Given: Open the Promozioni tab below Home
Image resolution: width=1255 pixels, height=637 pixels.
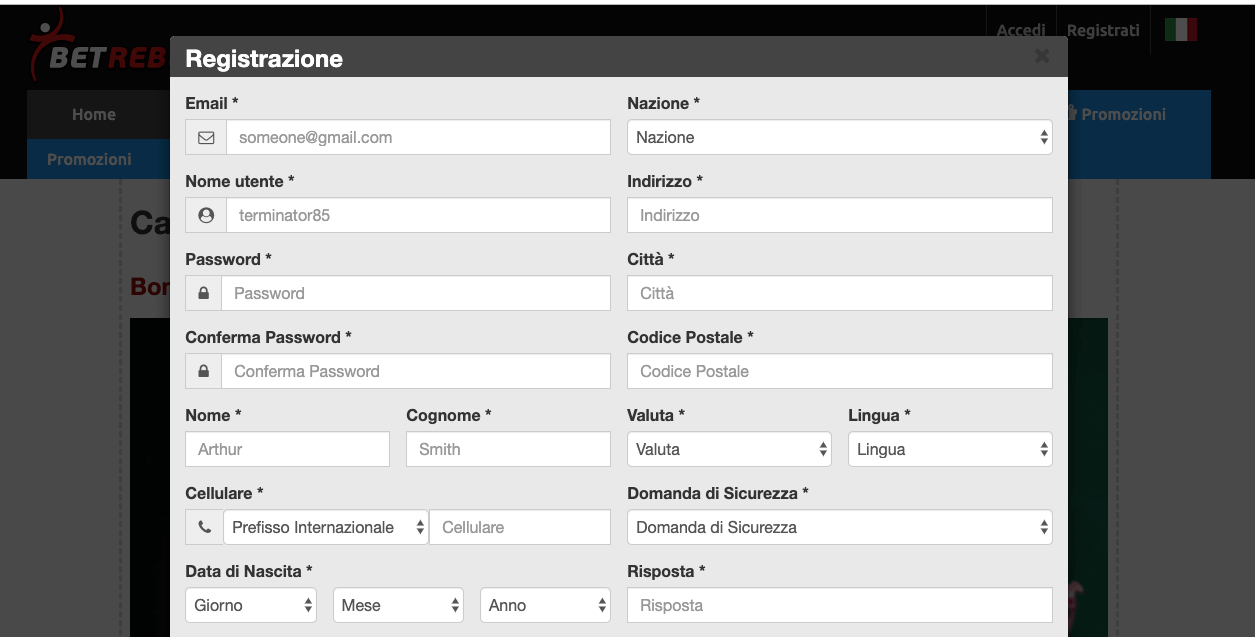Looking at the screenshot, I should pyautogui.click(x=89, y=159).
